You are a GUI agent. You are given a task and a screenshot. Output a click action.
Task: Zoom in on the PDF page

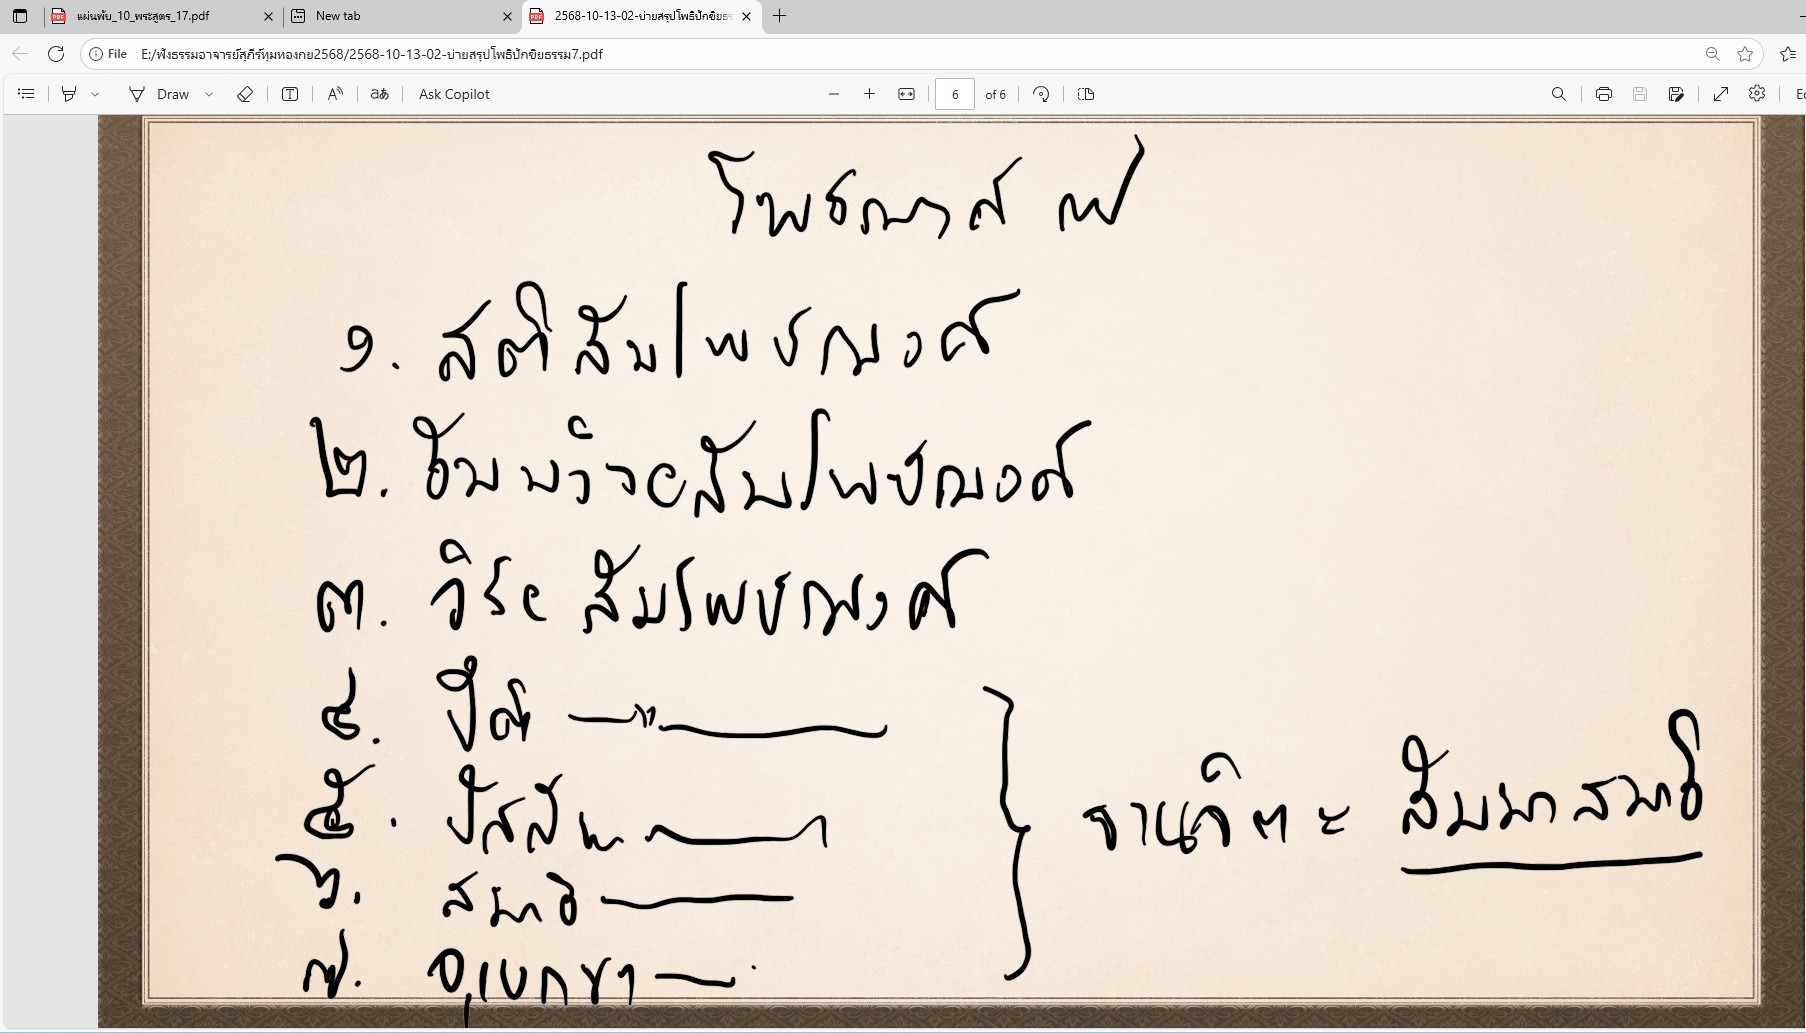[870, 94]
